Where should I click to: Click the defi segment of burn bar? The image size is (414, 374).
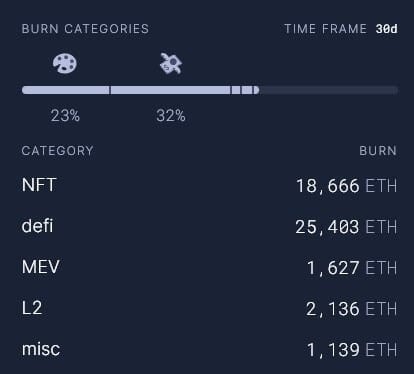[170, 90]
